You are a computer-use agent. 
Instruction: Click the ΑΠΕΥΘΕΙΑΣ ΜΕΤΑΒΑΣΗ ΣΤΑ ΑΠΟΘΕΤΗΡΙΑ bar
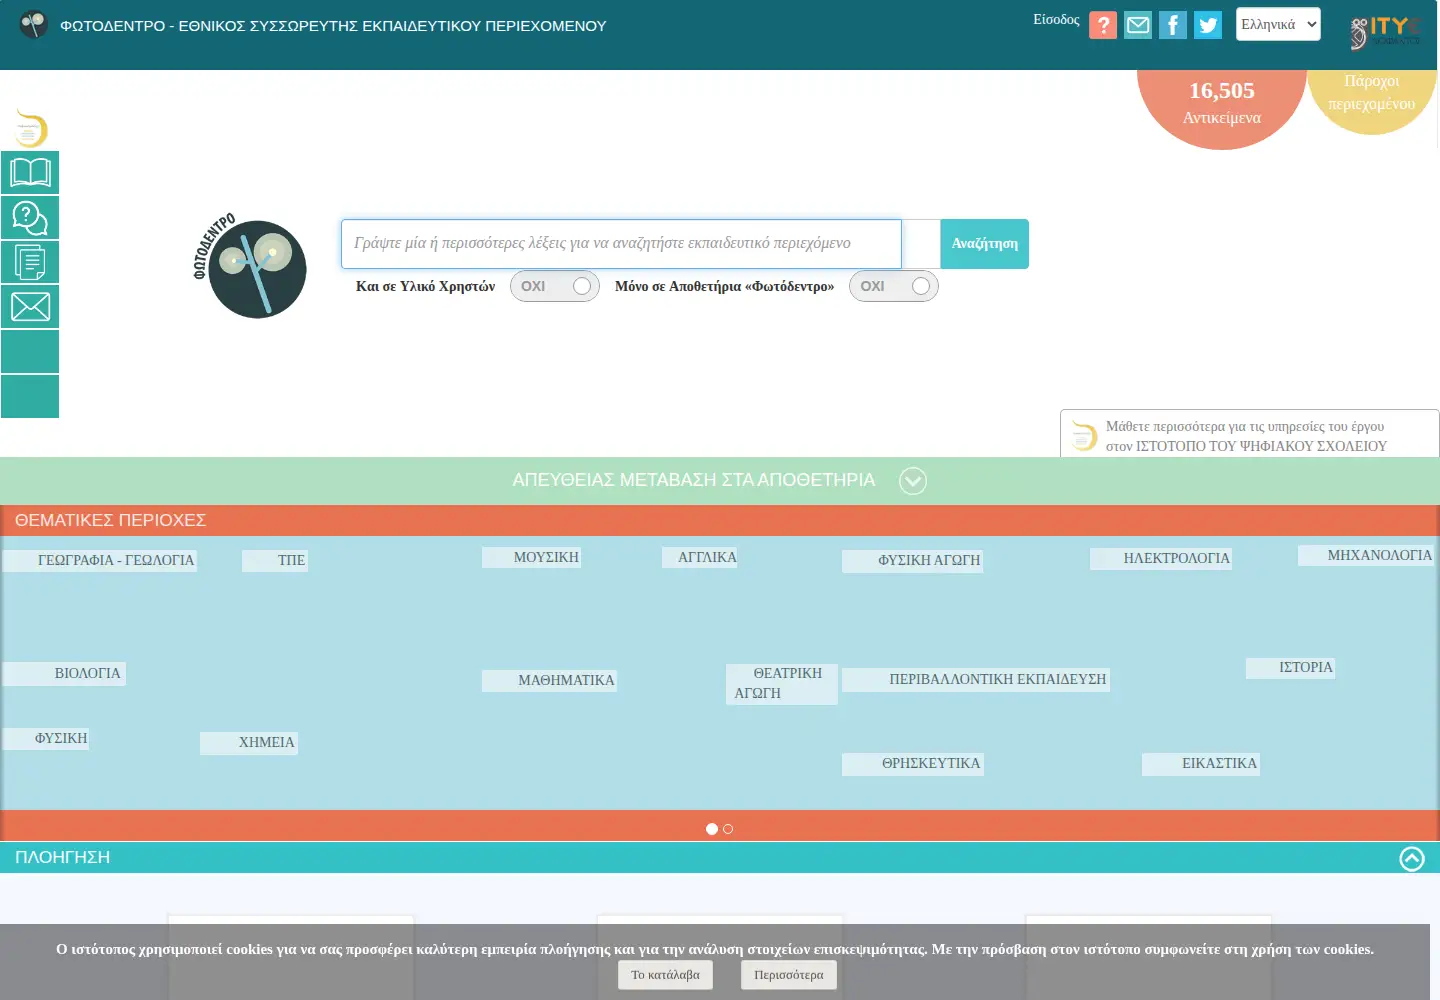point(720,481)
